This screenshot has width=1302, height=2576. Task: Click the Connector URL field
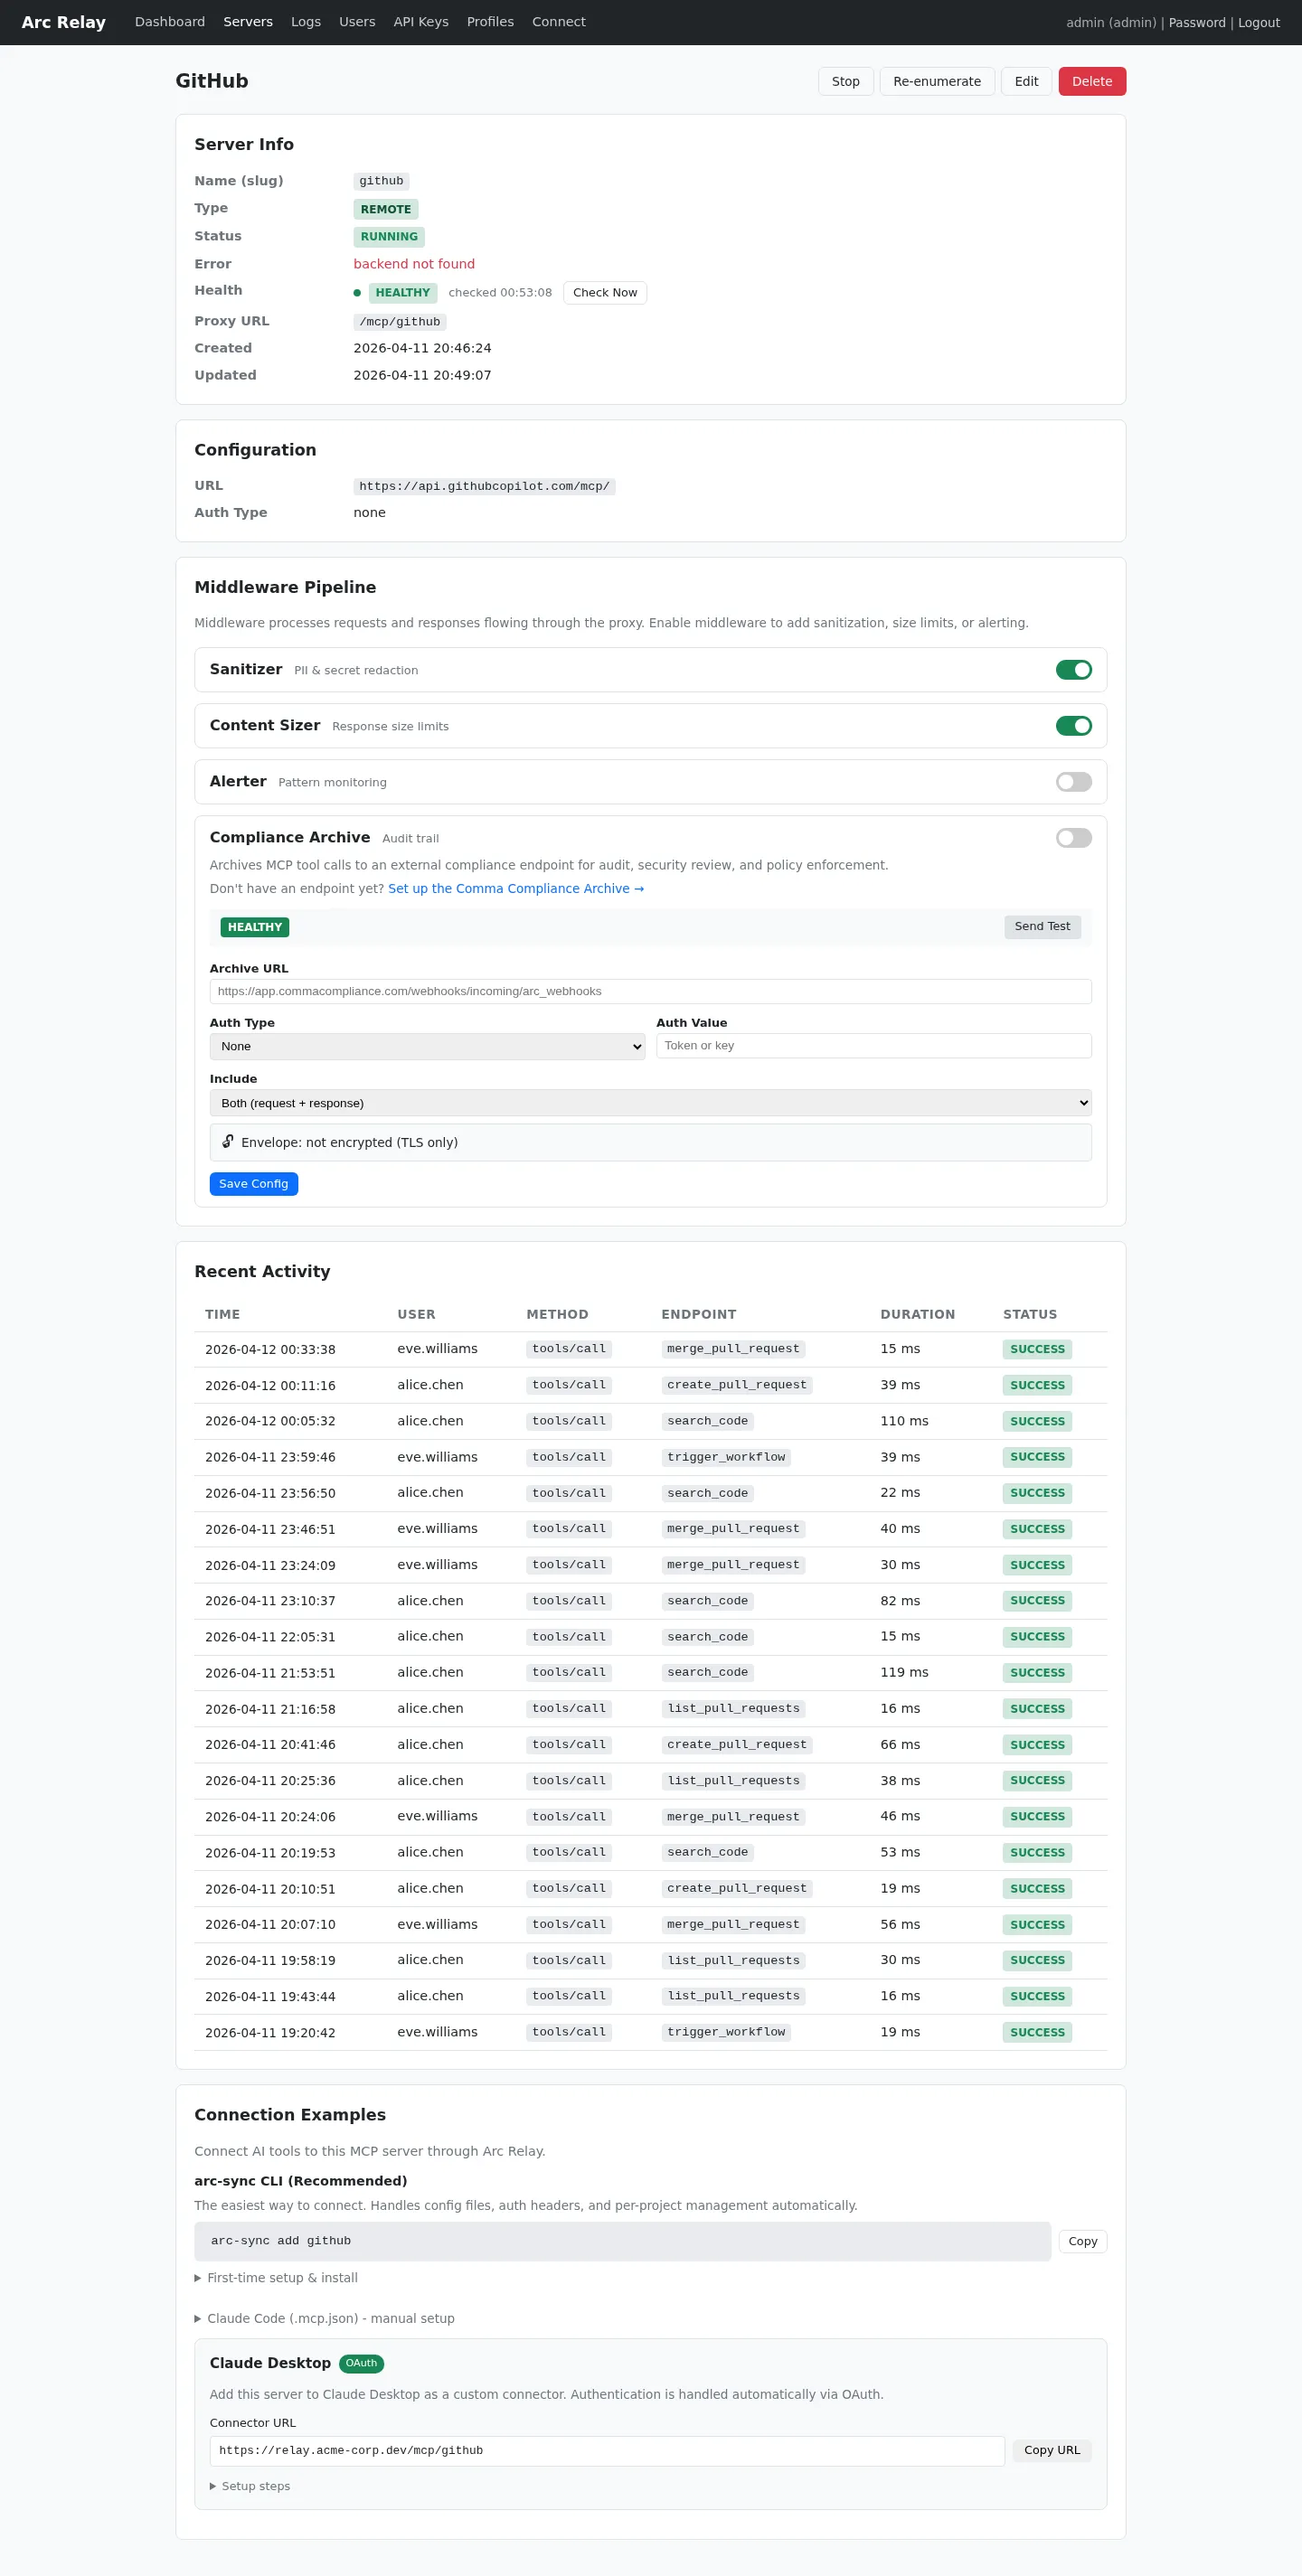click(x=607, y=2451)
